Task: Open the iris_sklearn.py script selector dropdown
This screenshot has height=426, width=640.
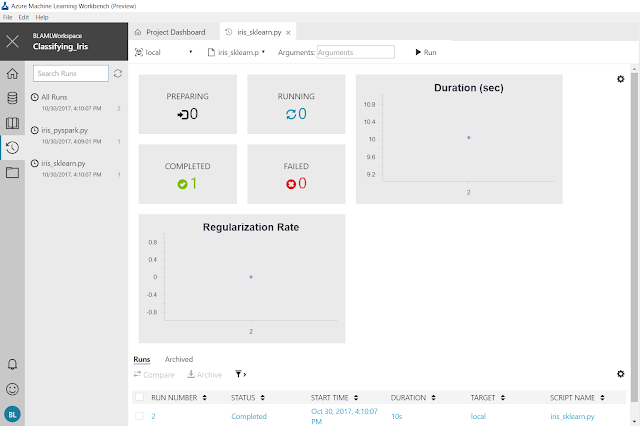Action: pos(236,52)
